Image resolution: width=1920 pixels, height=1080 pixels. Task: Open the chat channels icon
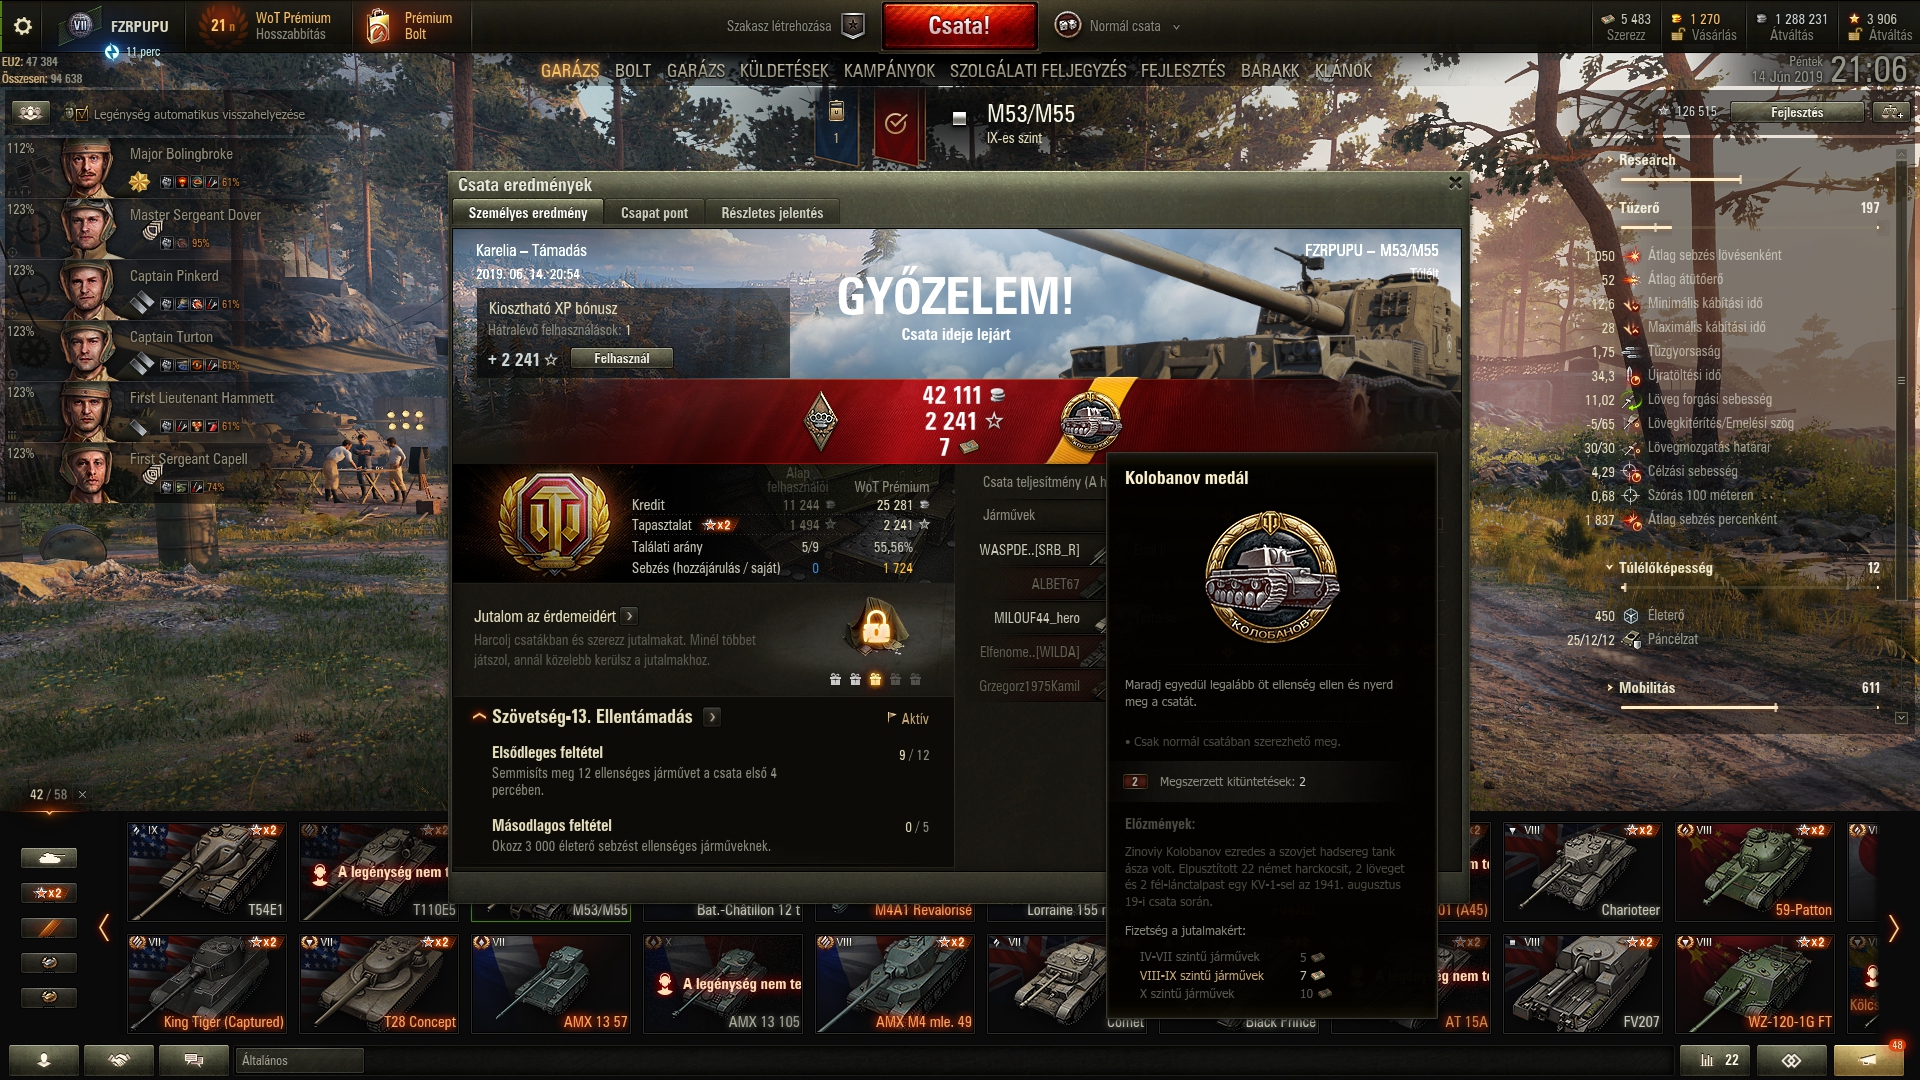194,1060
